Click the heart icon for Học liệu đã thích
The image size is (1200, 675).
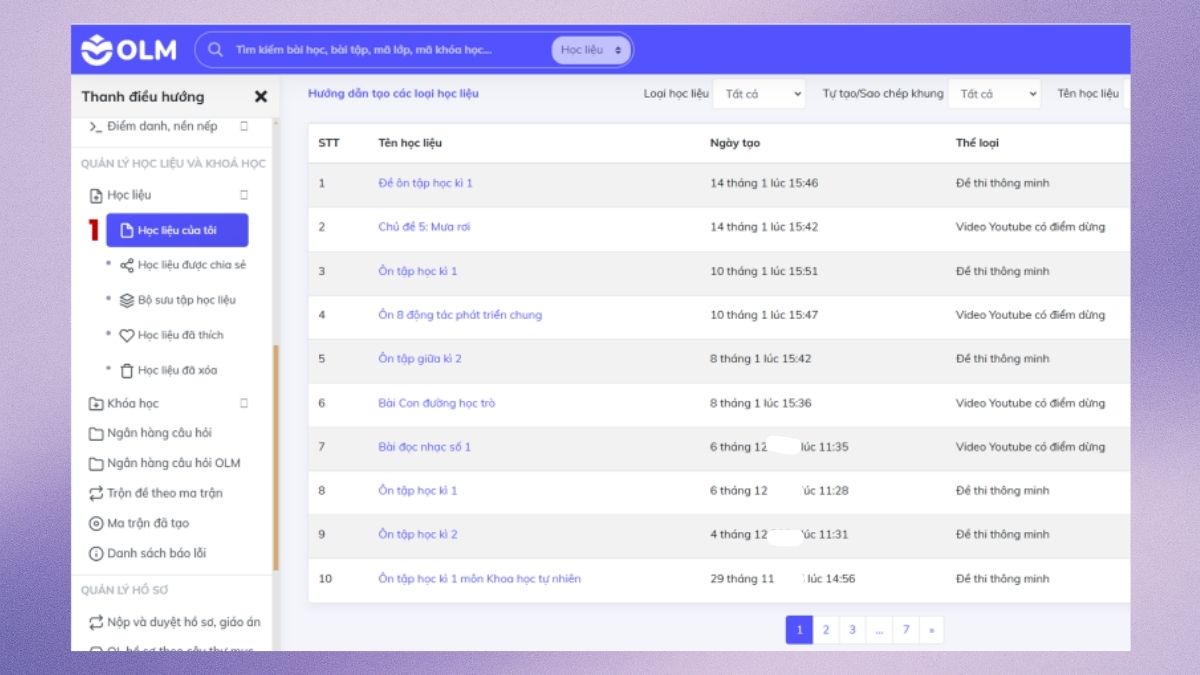tap(127, 335)
